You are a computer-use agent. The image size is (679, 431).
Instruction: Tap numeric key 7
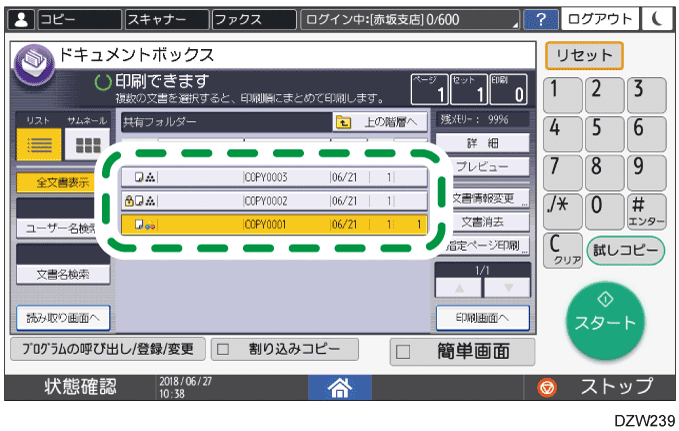[563, 172]
